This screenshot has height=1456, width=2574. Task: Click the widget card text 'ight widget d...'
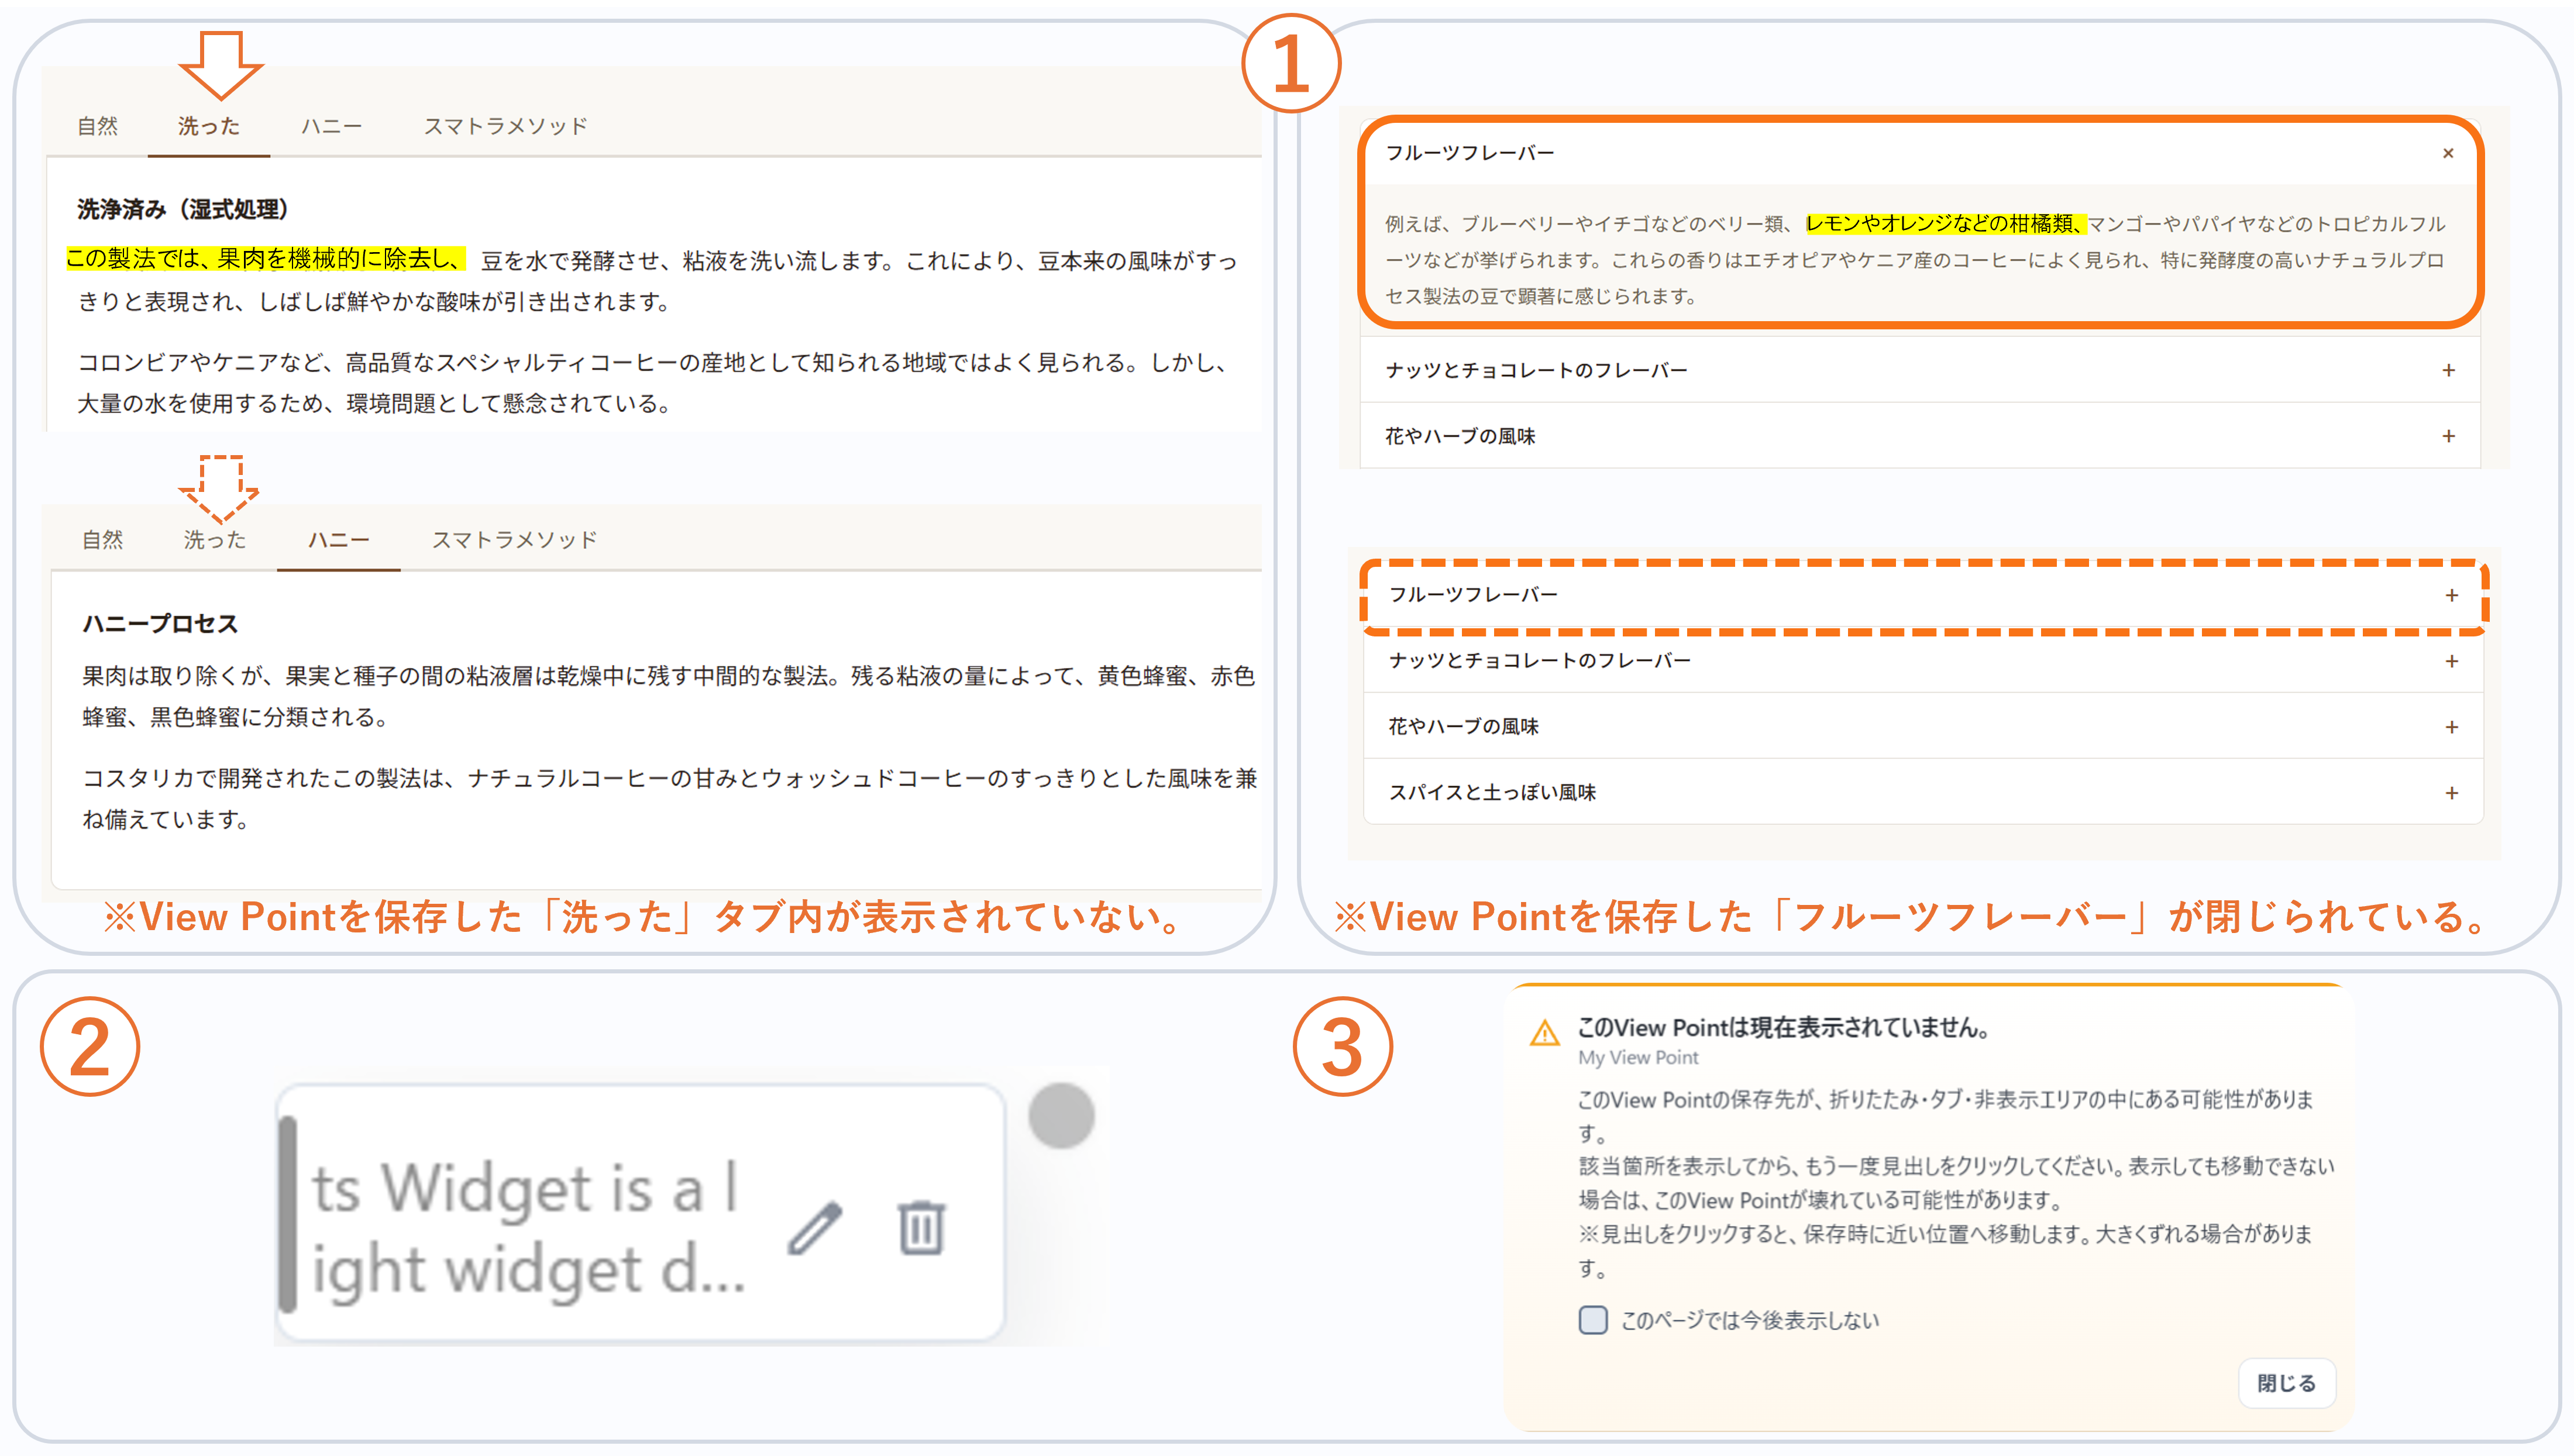pos(529,1270)
